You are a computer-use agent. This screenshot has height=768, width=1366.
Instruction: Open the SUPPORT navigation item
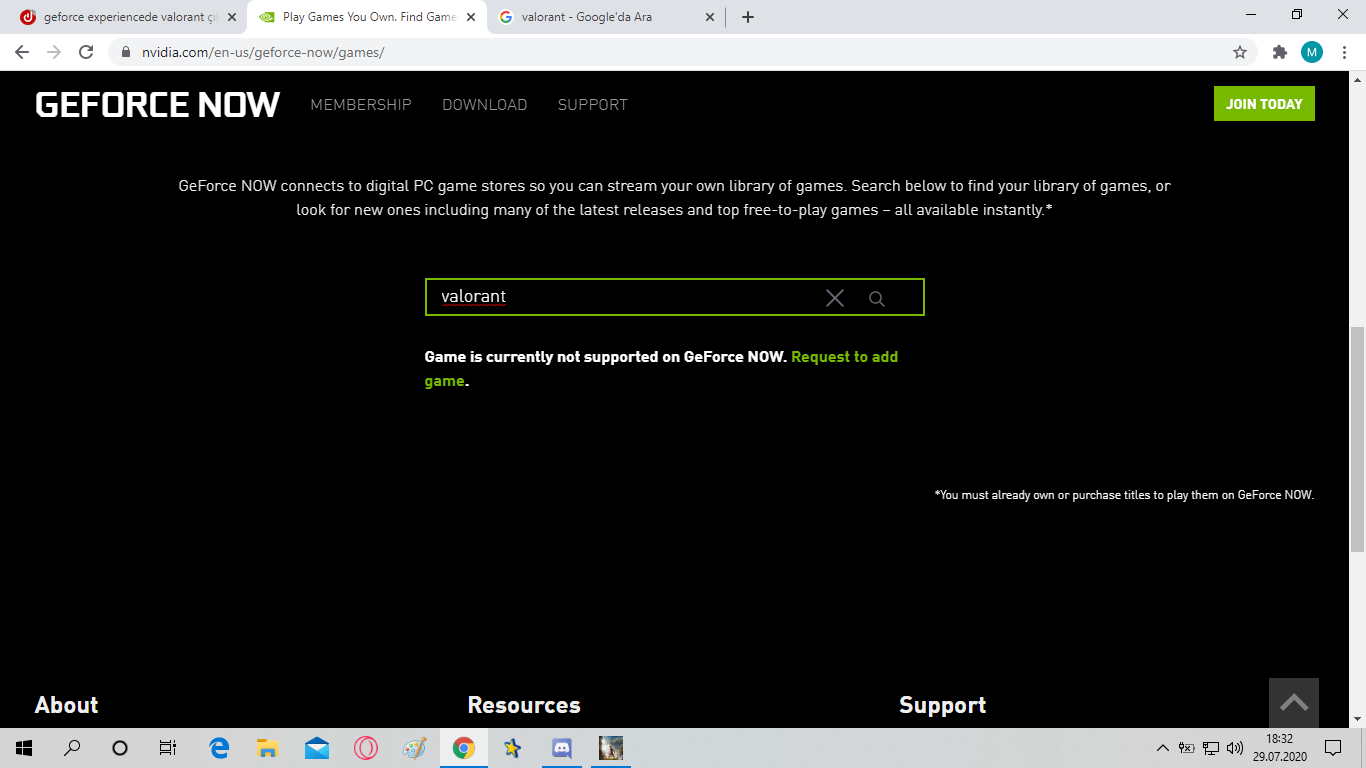point(593,105)
